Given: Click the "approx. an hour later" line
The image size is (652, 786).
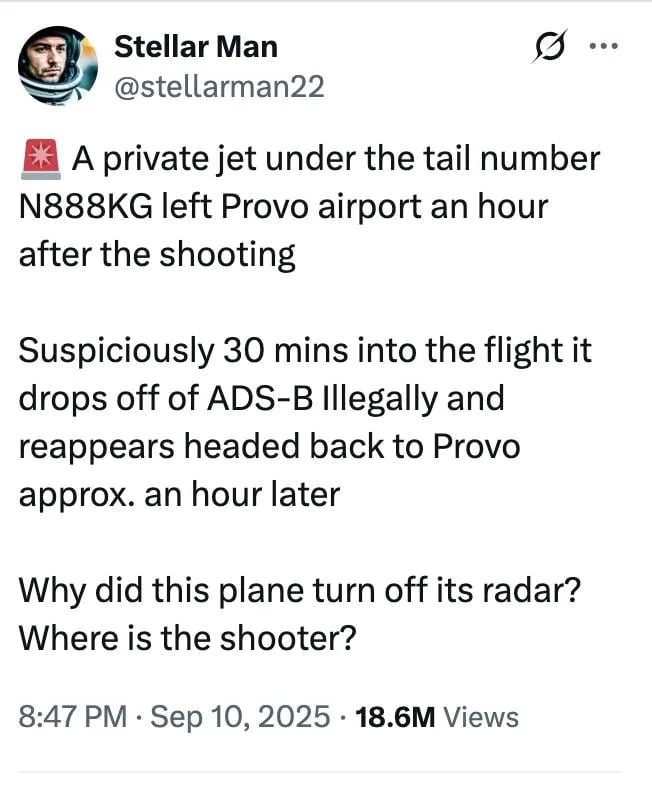Looking at the screenshot, I should tap(180, 494).
